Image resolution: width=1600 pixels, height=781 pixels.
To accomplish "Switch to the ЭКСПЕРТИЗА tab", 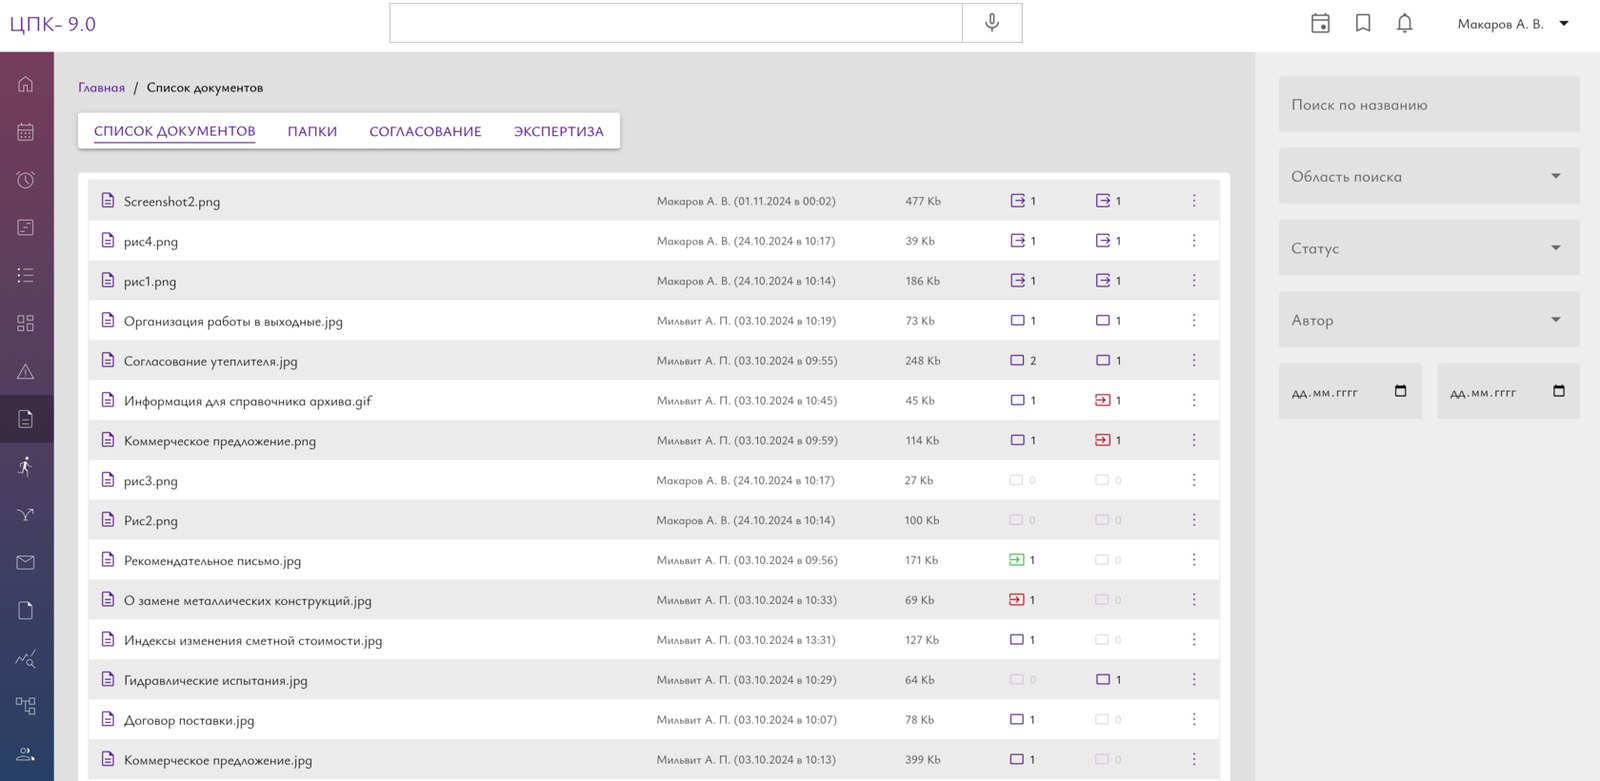I will [x=559, y=131].
